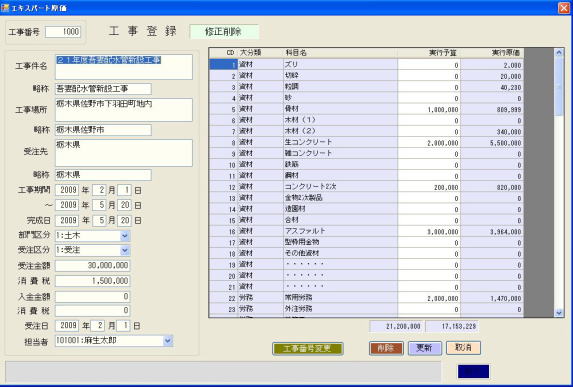Click the 骨材 budget cell 1,000,000
The image size is (573, 387).
[429, 109]
